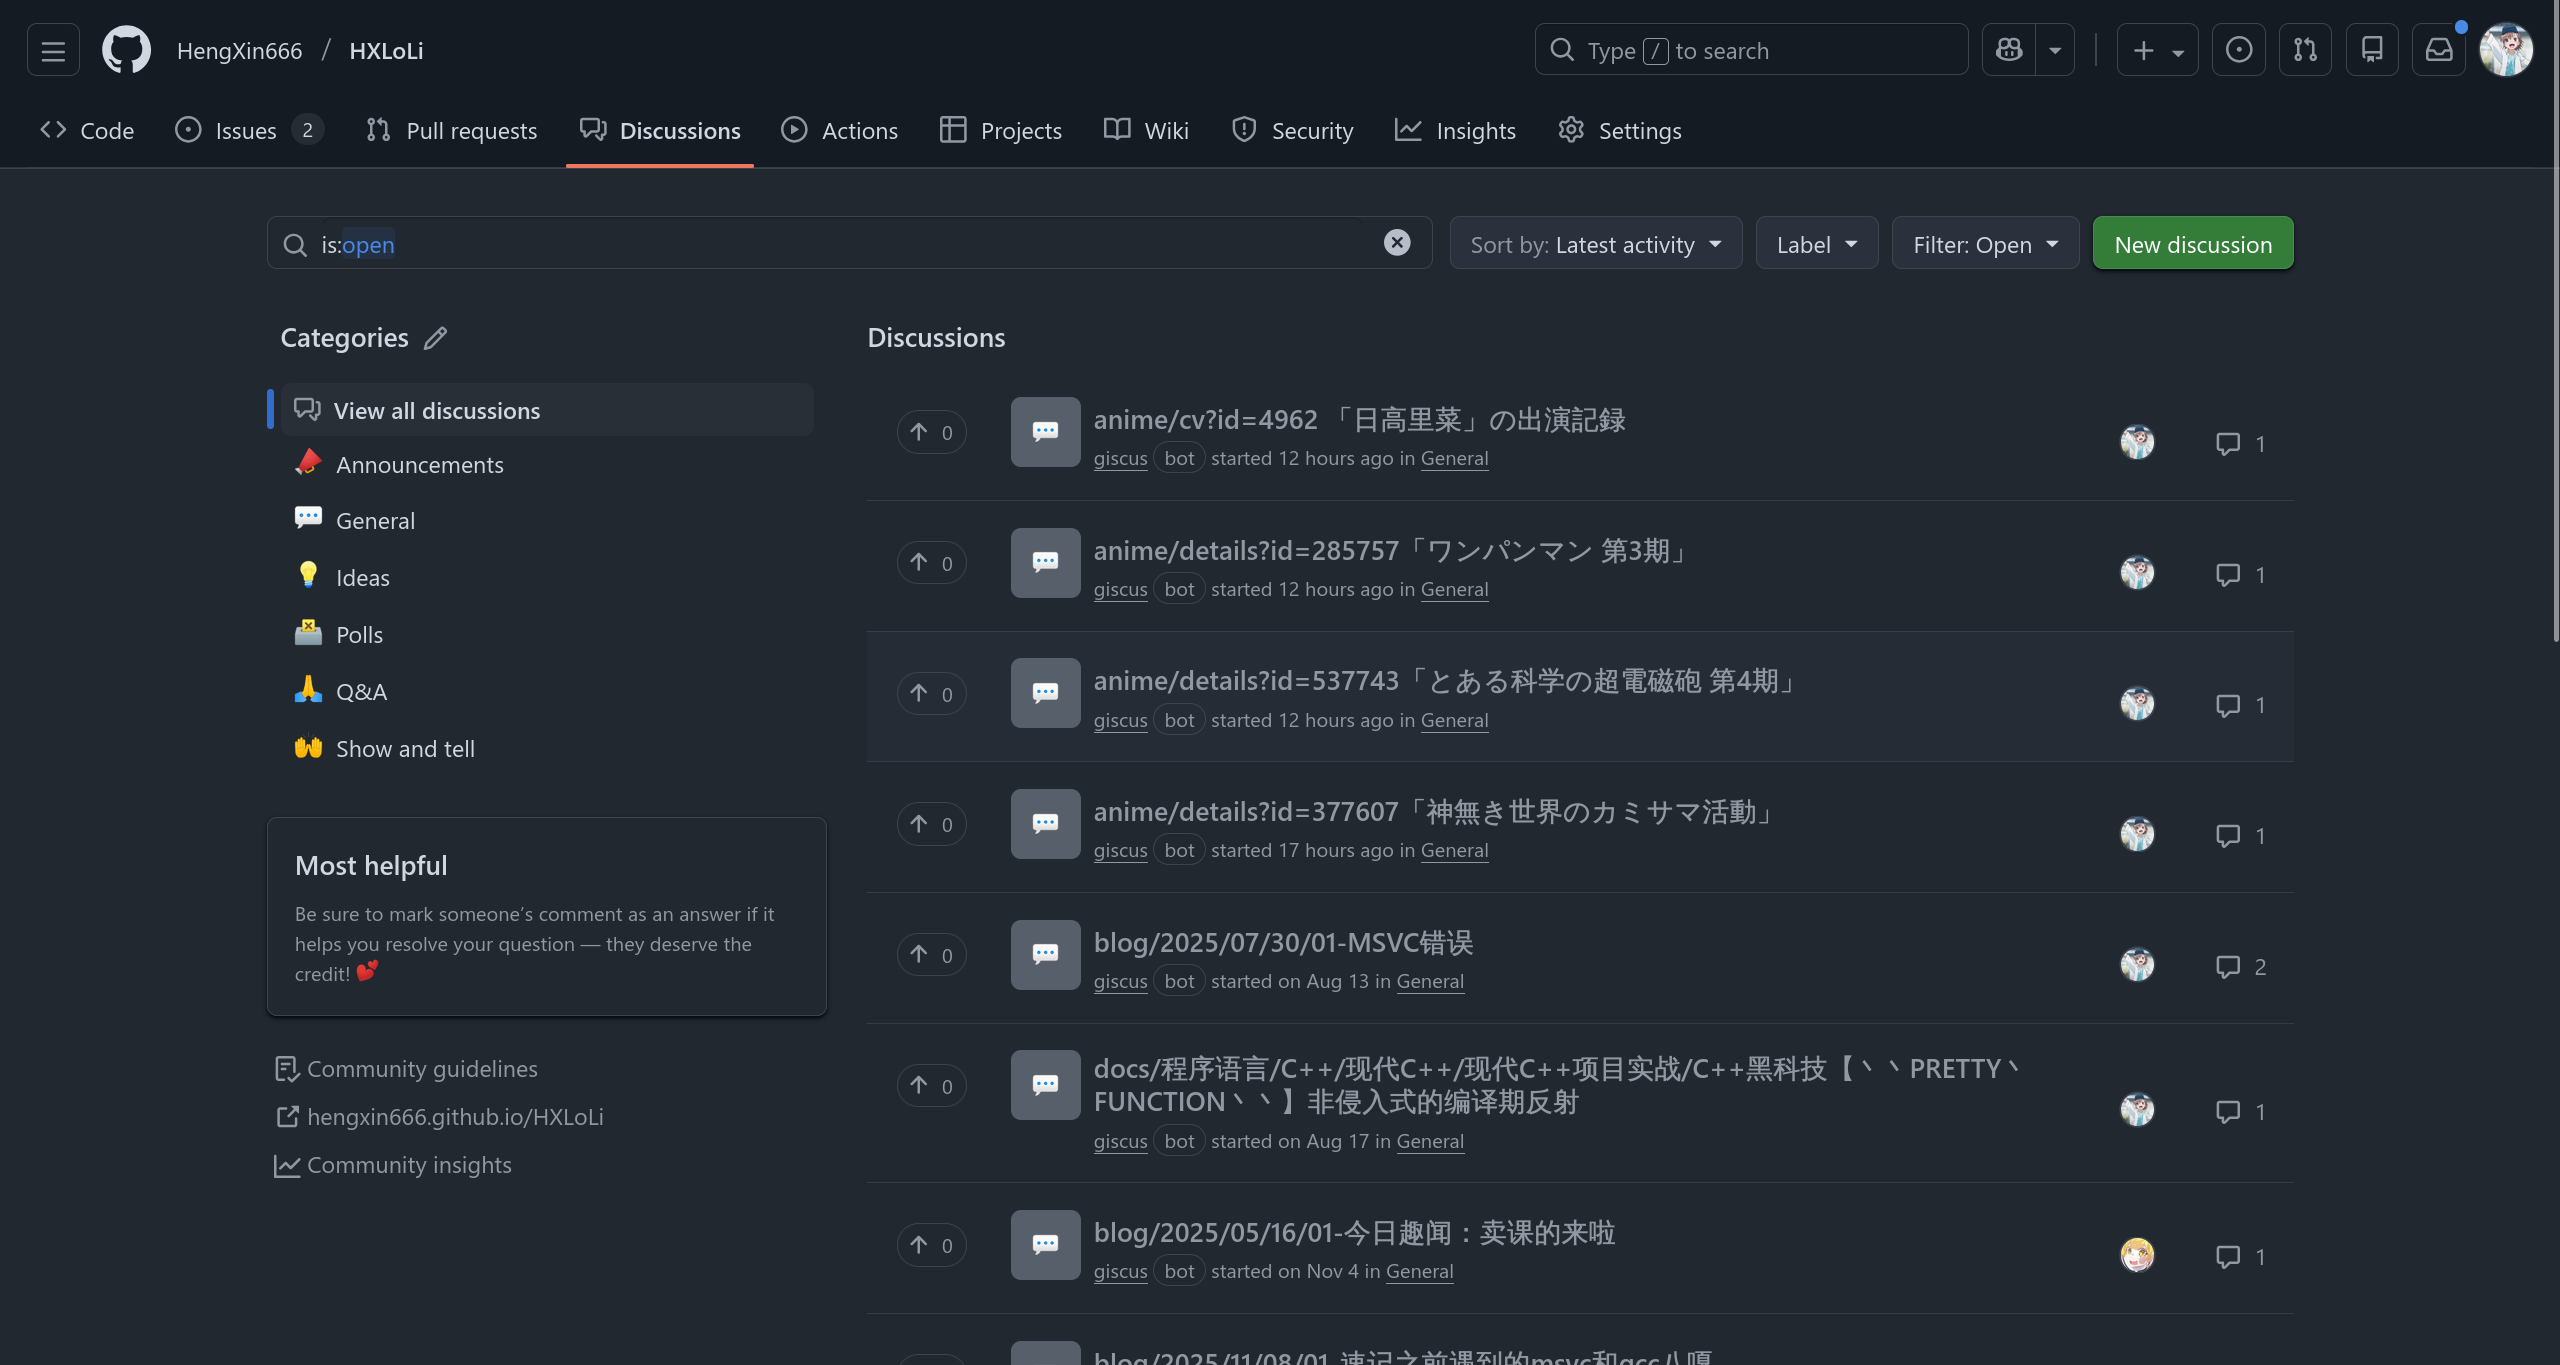Open the hamburger navigation menu

click(53, 50)
